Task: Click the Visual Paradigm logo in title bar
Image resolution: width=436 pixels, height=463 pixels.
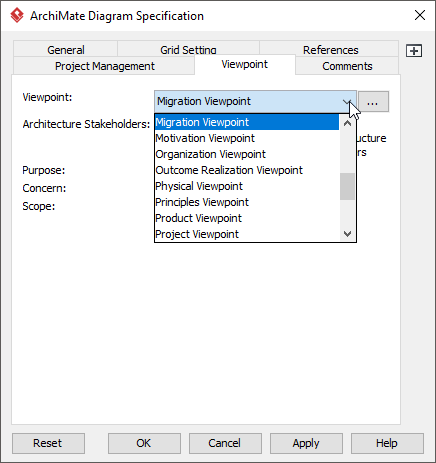Action: [x=17, y=15]
